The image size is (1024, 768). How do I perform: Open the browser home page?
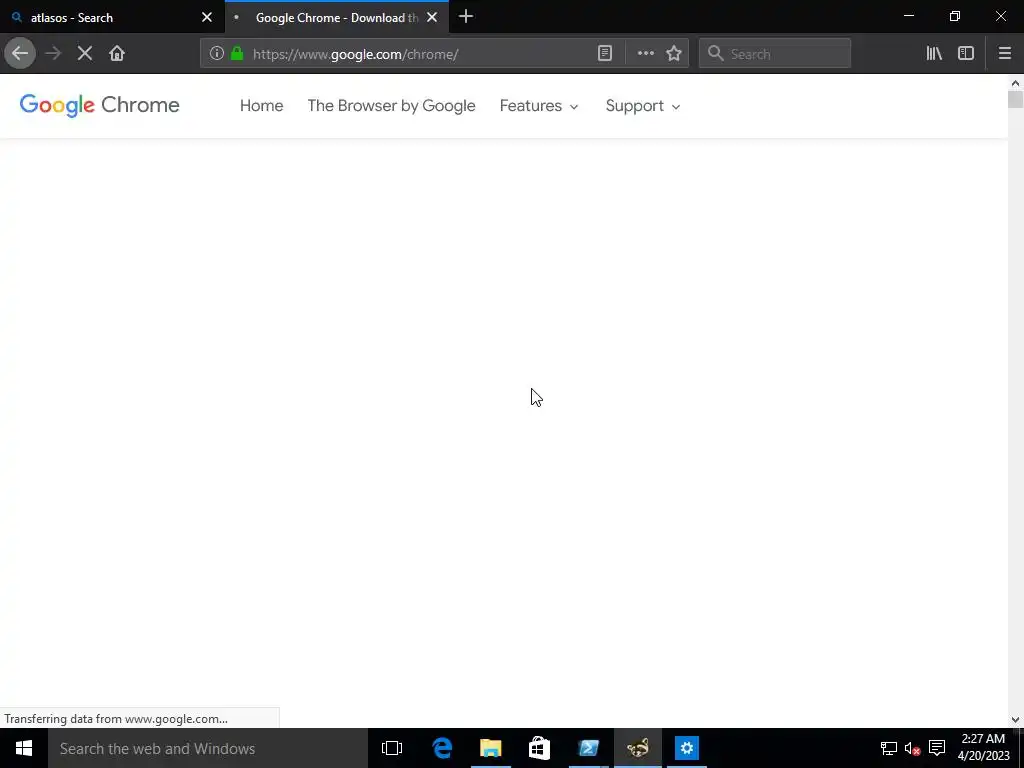[117, 54]
